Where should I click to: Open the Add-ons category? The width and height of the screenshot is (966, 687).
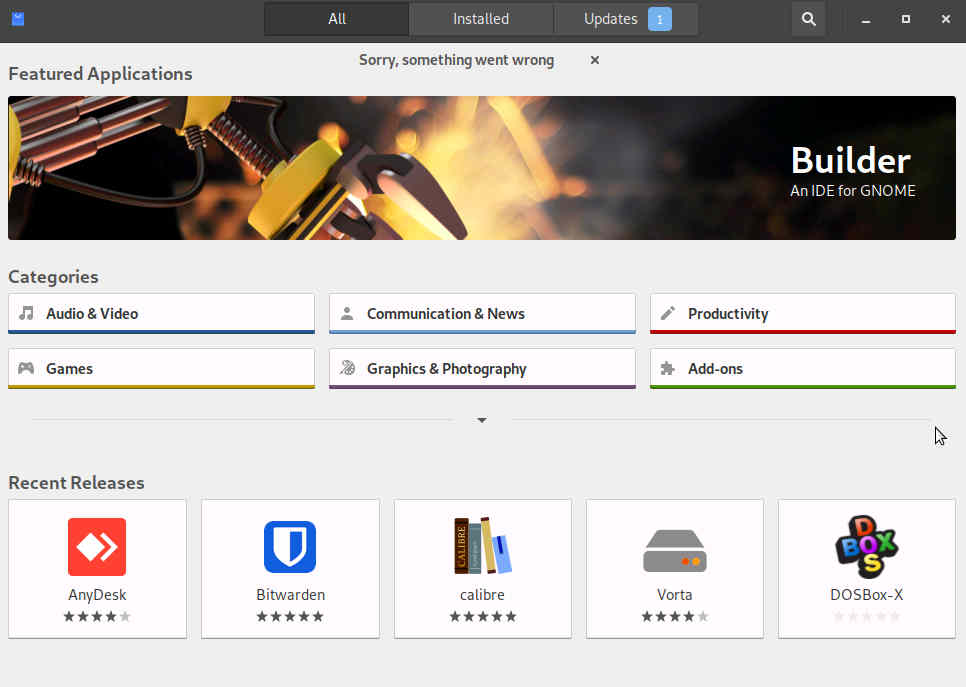(803, 368)
